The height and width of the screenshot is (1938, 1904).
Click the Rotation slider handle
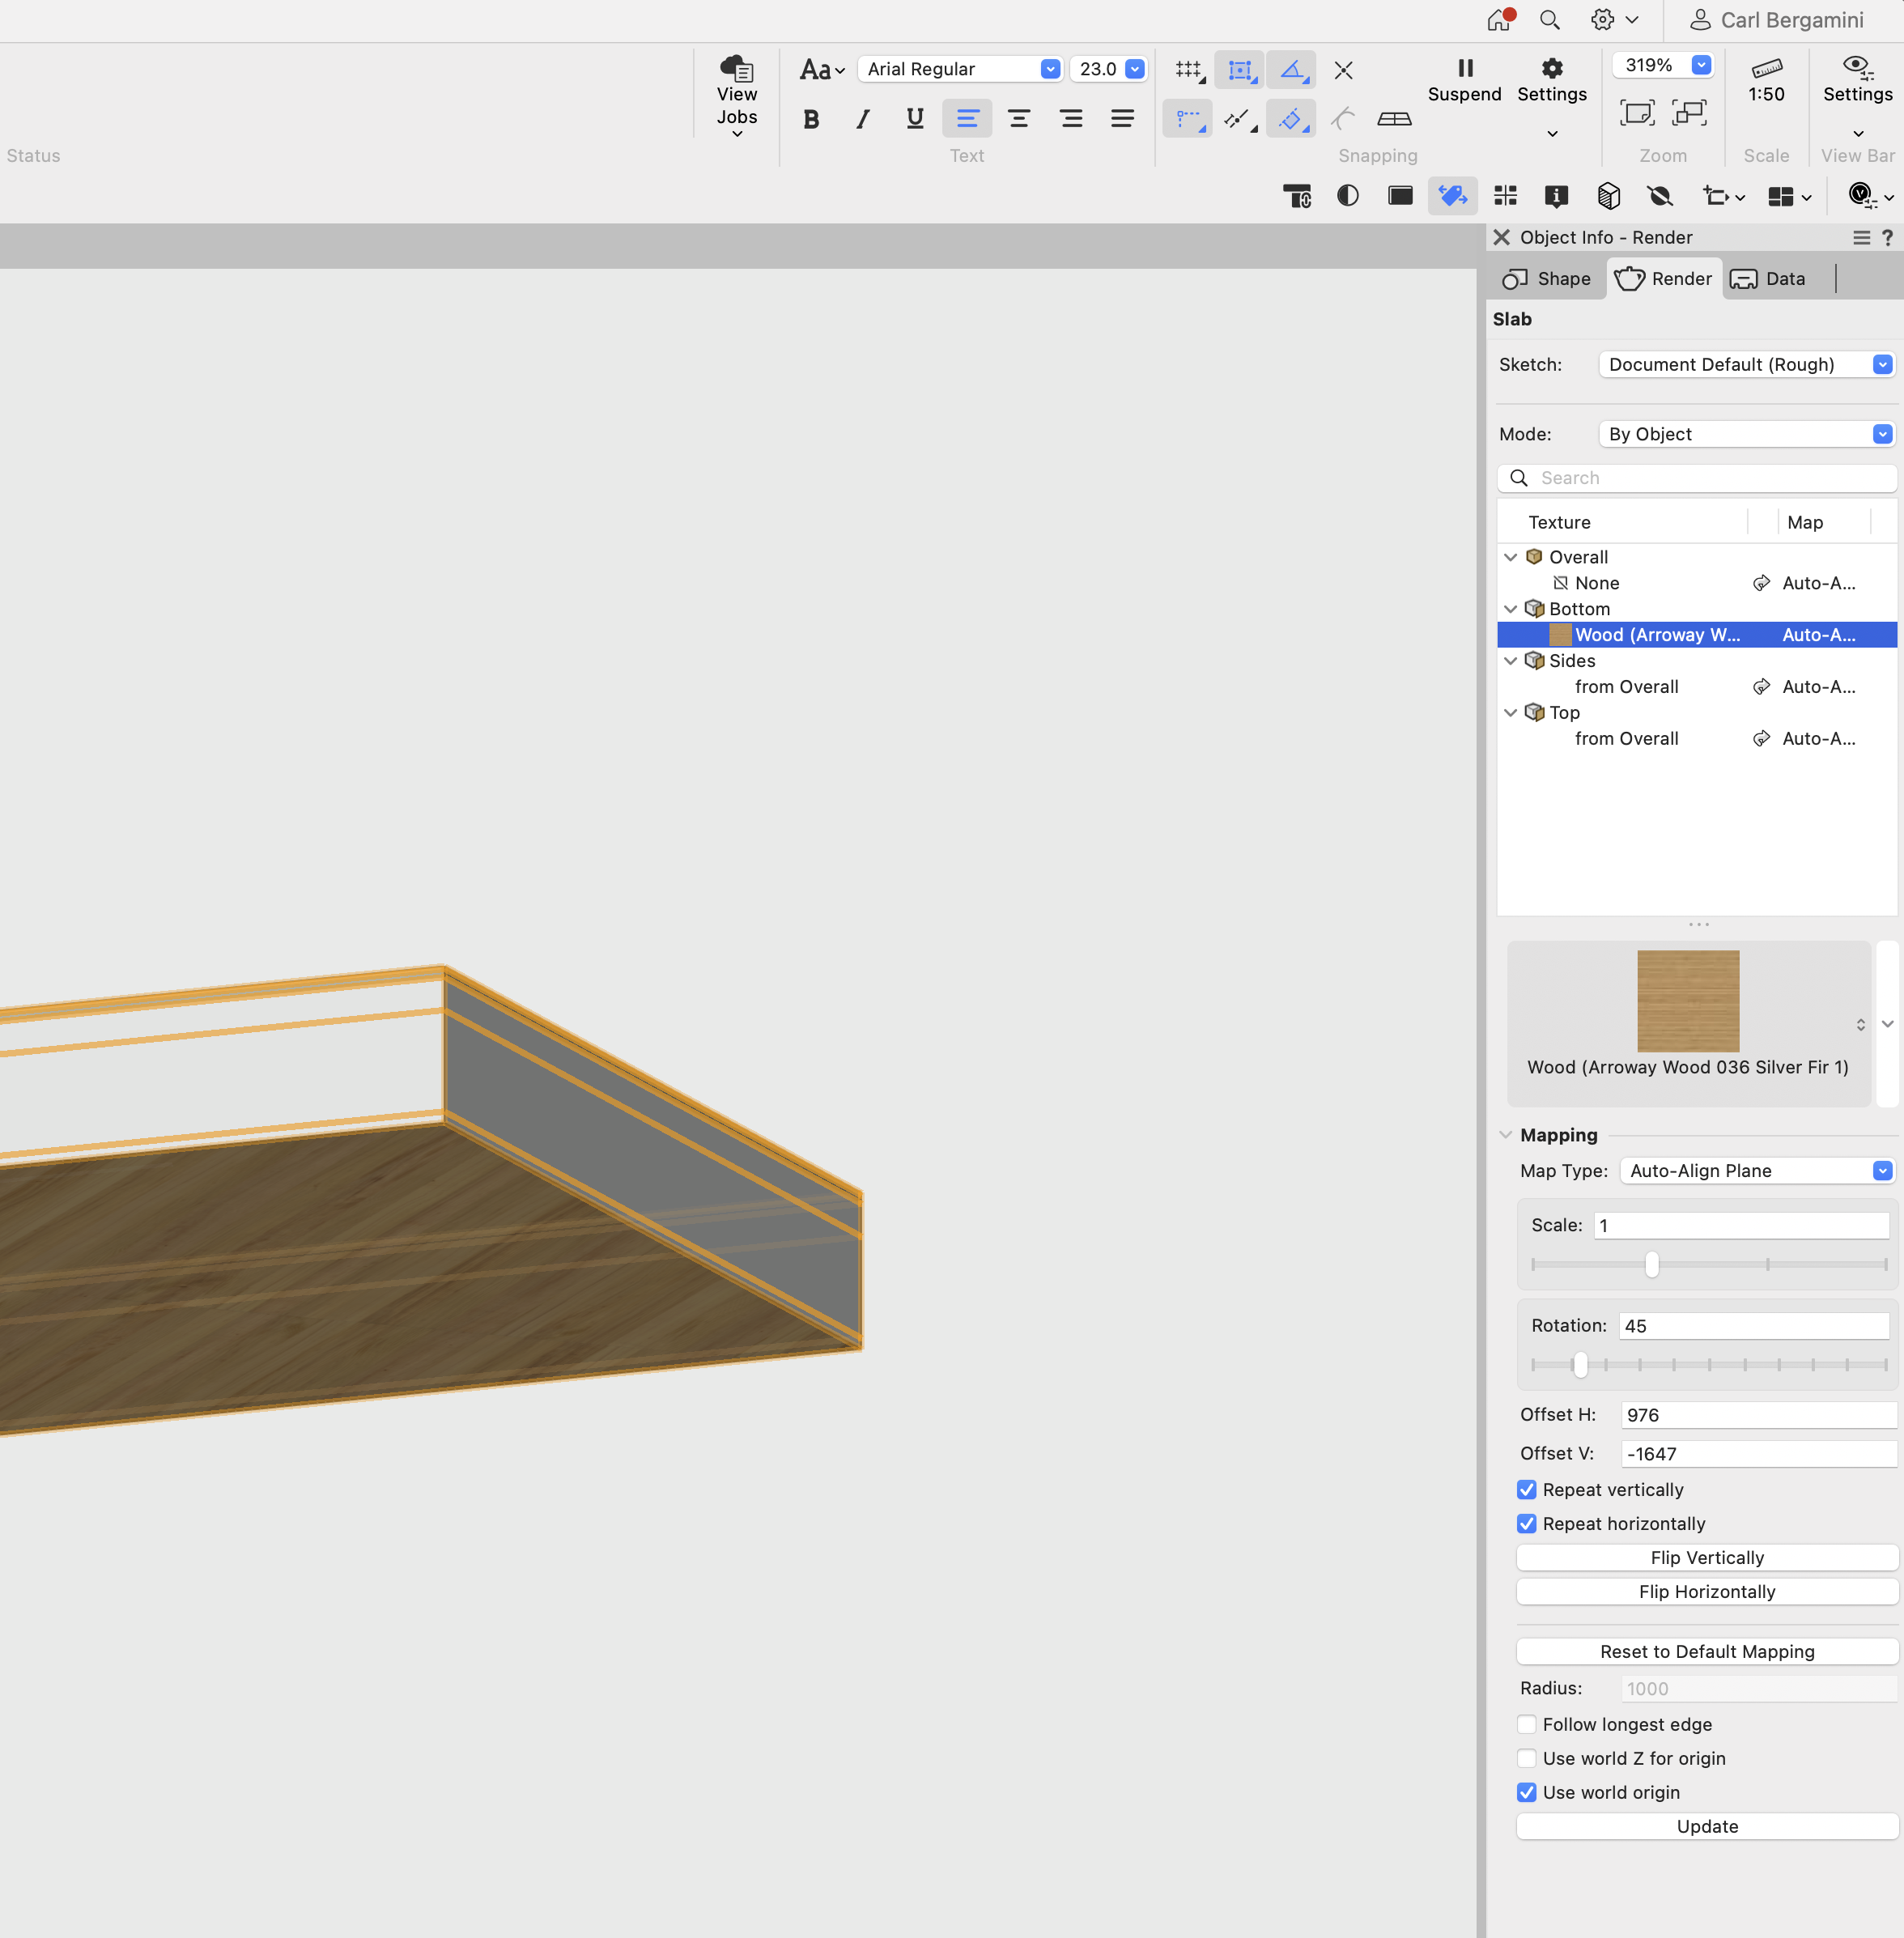[x=1579, y=1364]
